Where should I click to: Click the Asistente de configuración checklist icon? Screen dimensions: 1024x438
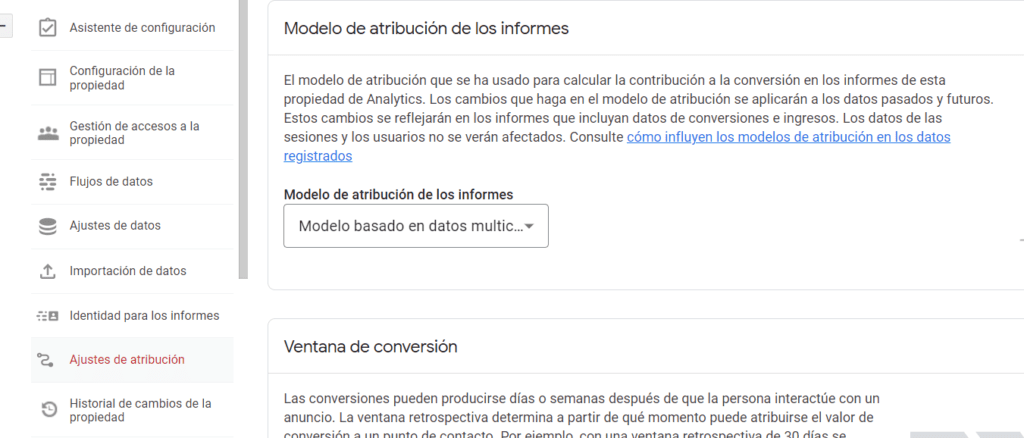[47, 28]
